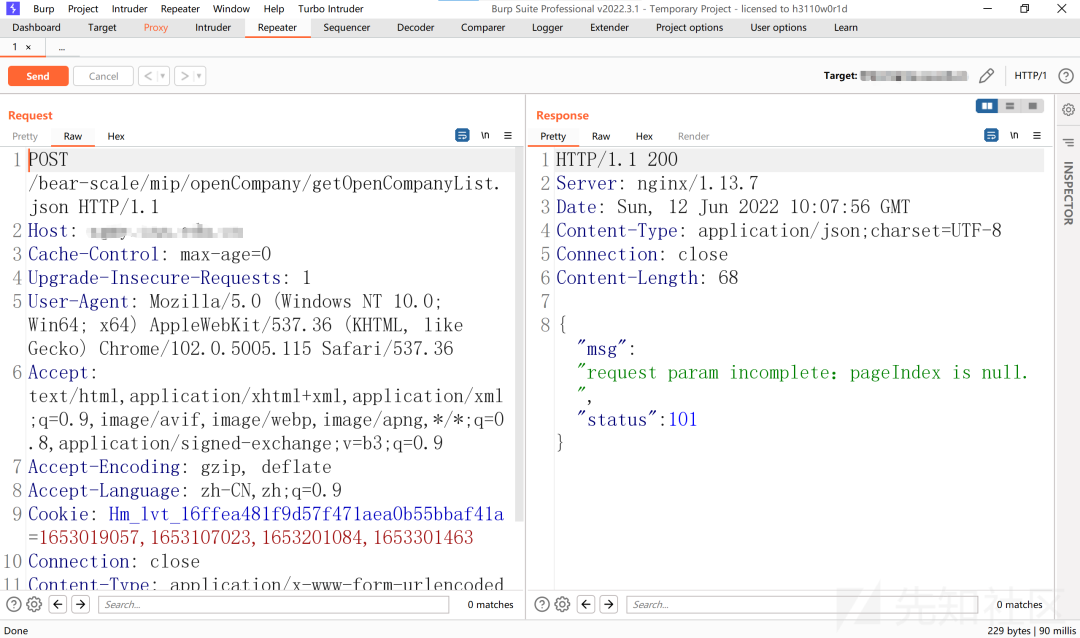
Task: Add new Repeater tab via ellipsis
Action: [62, 48]
